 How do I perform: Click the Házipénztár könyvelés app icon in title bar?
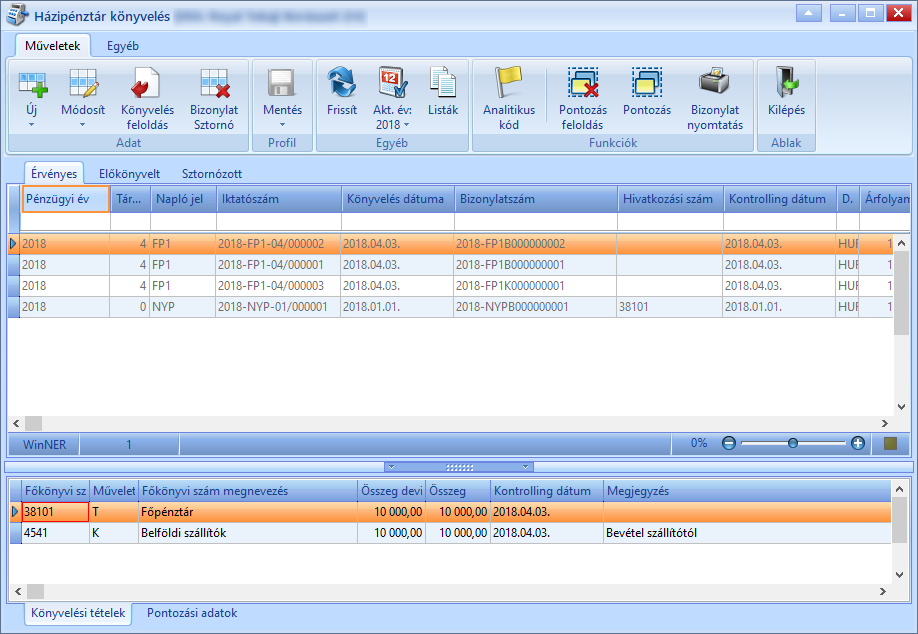pos(17,15)
